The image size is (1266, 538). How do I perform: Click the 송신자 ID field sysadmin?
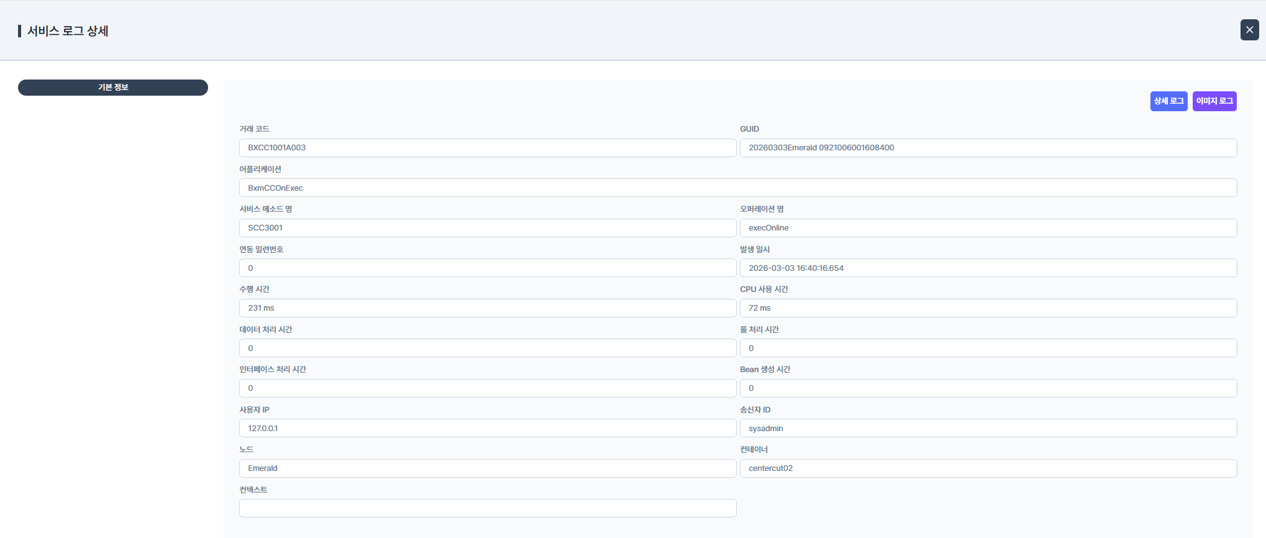click(988, 428)
